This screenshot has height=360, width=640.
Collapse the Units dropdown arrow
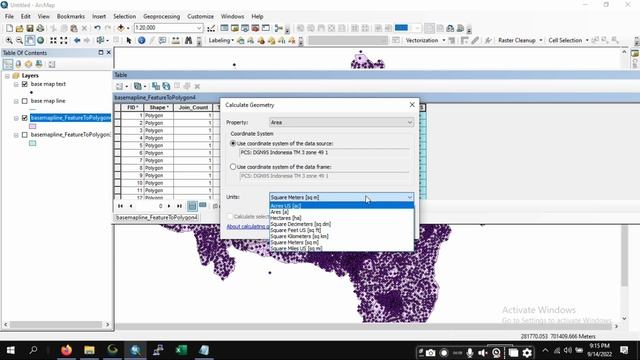(409, 197)
